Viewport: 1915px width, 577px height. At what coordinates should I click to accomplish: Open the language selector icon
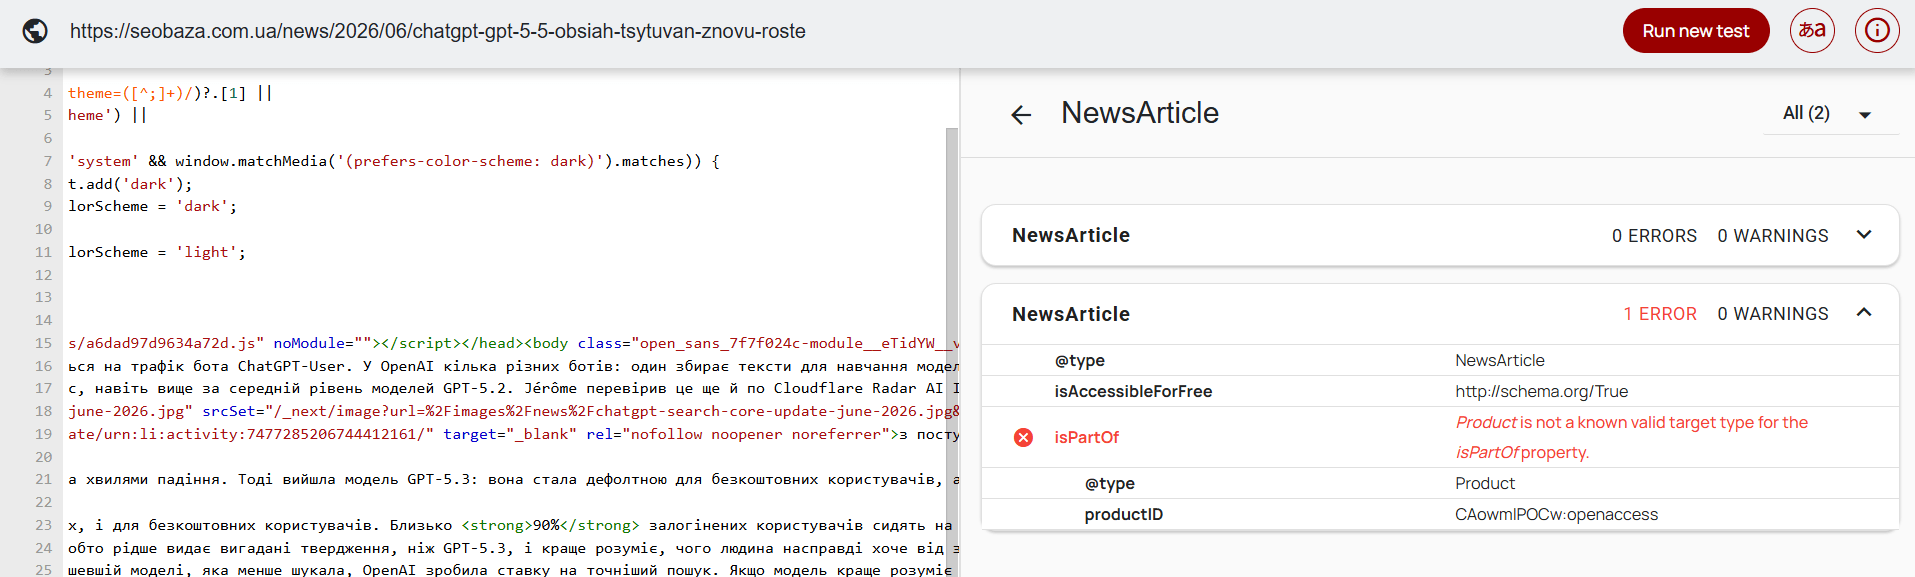(x=1812, y=30)
